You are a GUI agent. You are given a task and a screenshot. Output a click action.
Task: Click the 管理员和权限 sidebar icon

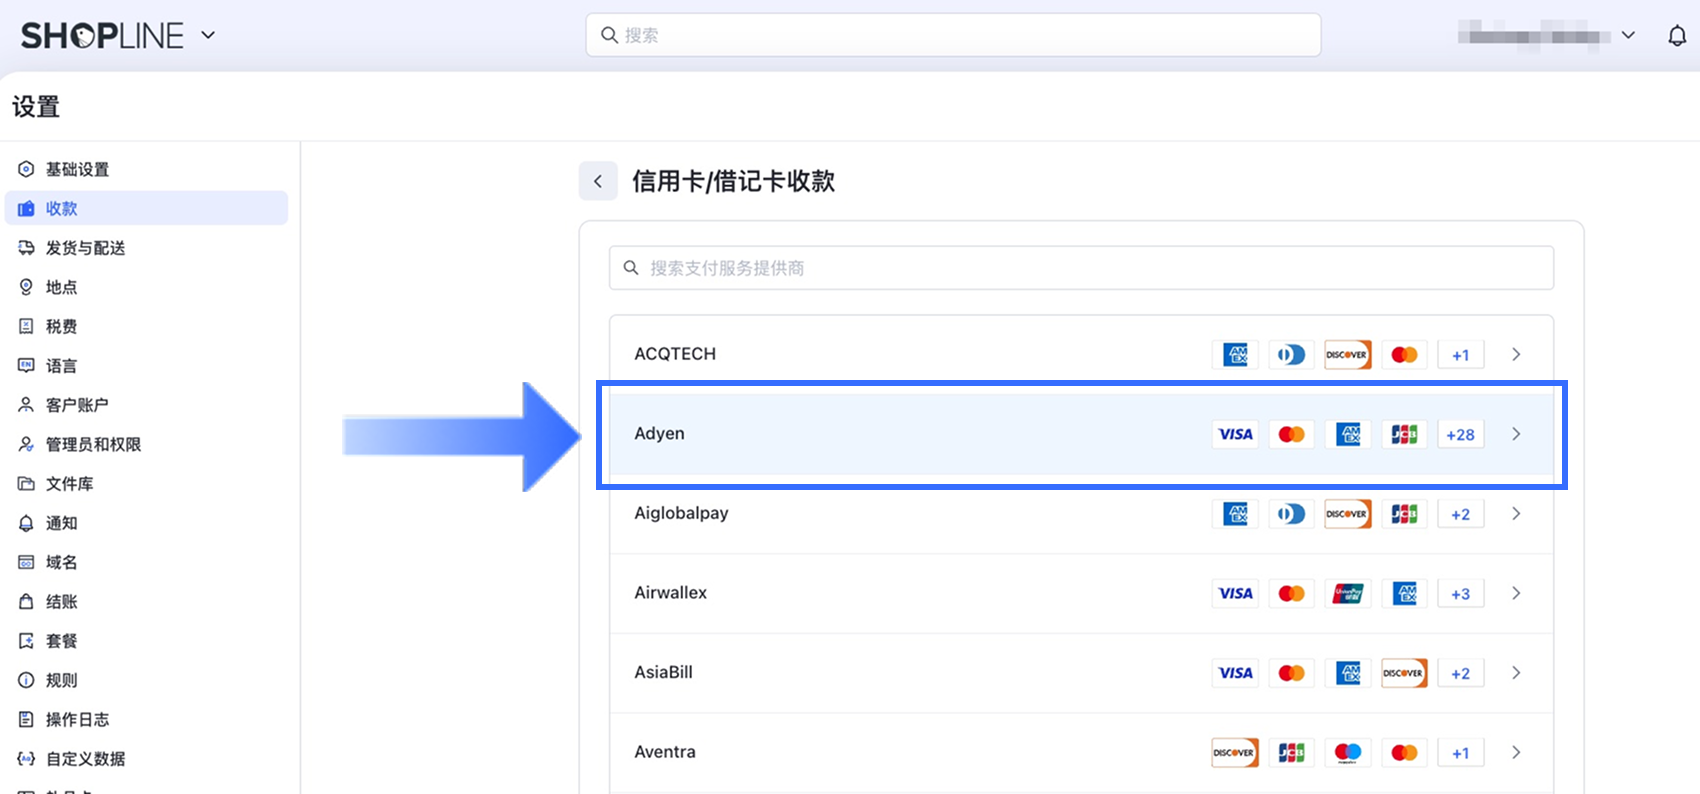(26, 444)
